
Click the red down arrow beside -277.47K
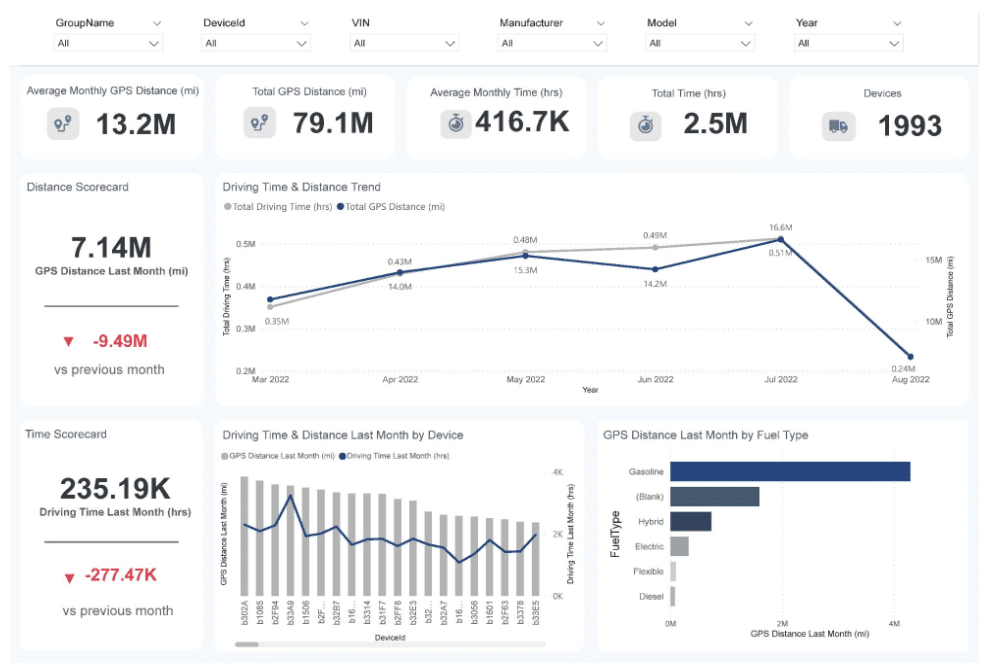pyautogui.click(x=68, y=578)
